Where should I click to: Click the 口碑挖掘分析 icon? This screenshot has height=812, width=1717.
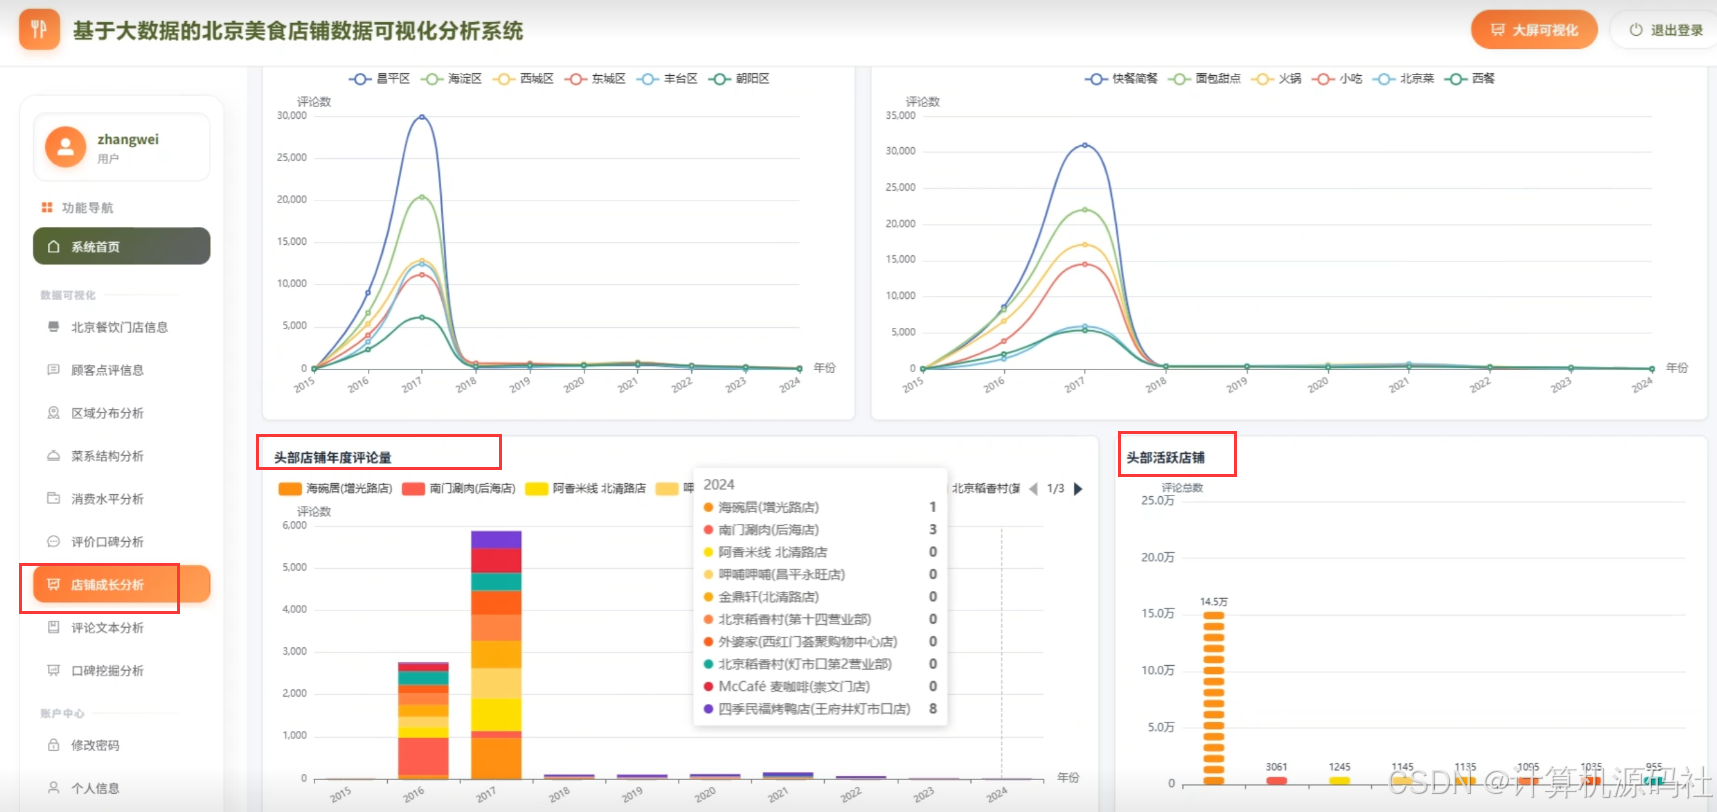tap(54, 670)
